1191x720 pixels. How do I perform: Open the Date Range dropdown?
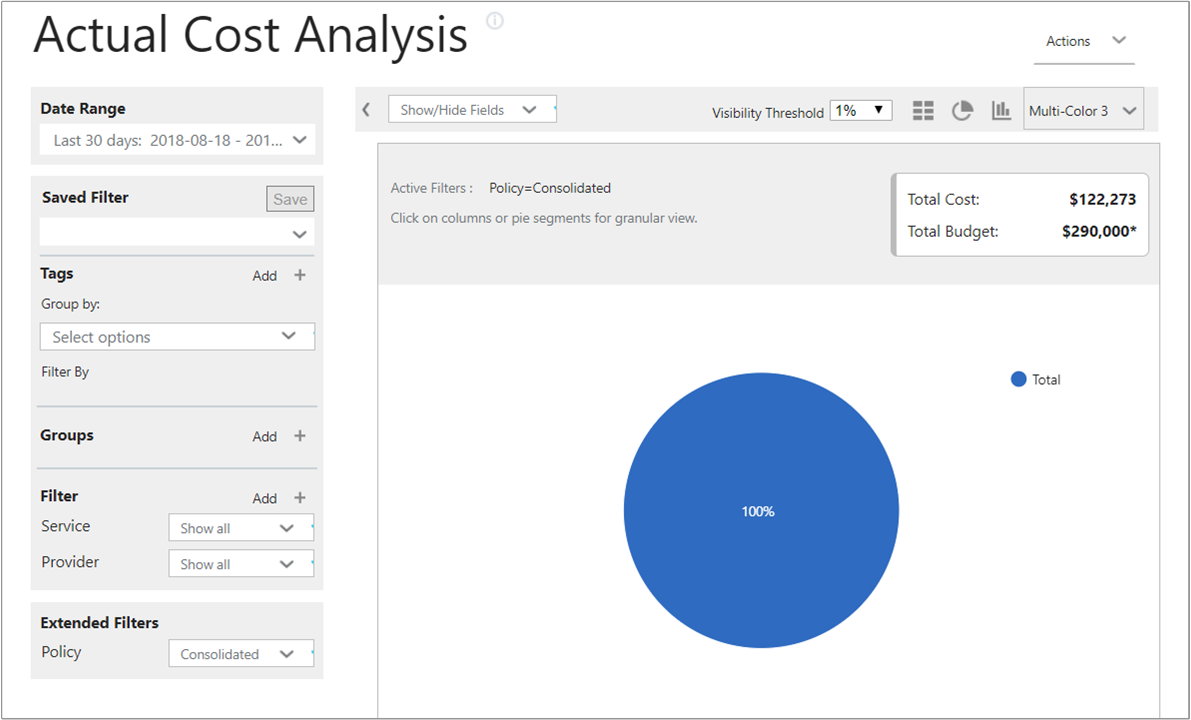177,141
